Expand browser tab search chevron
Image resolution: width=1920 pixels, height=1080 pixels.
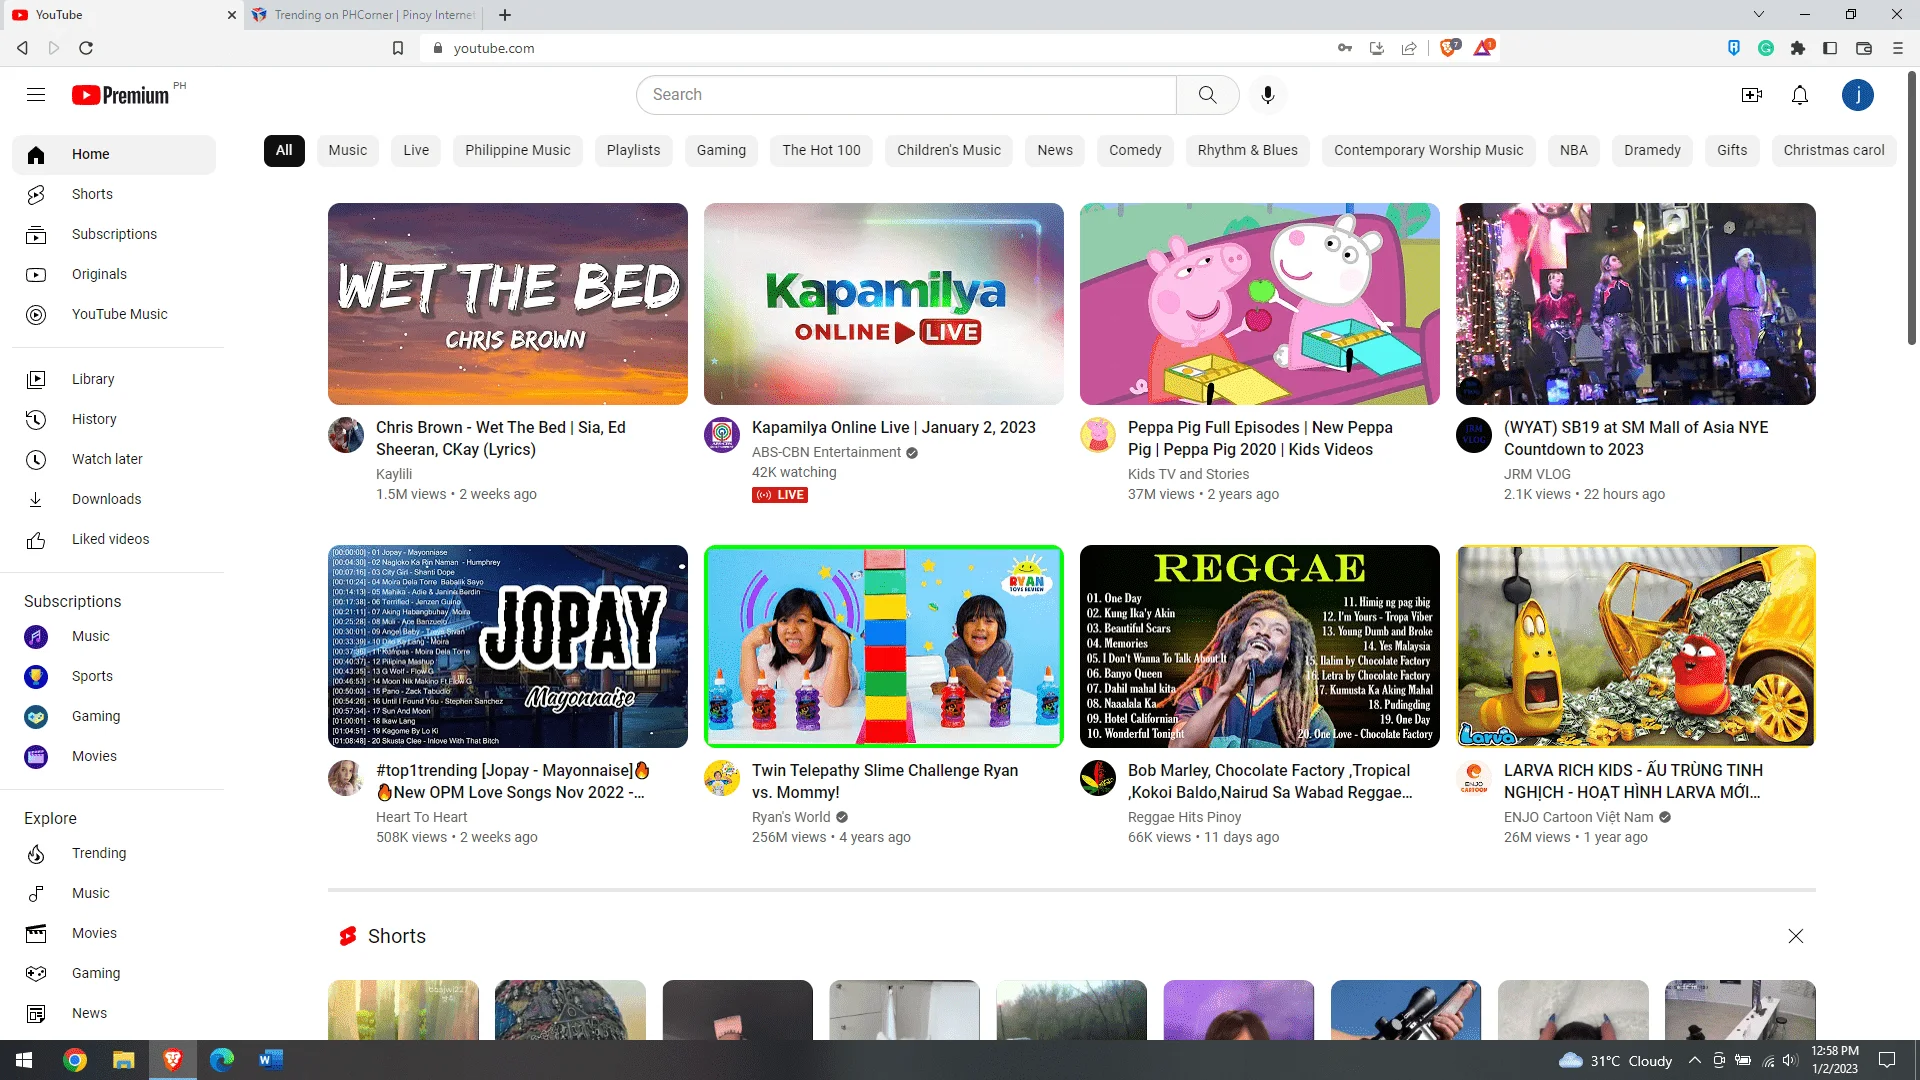1759,15
